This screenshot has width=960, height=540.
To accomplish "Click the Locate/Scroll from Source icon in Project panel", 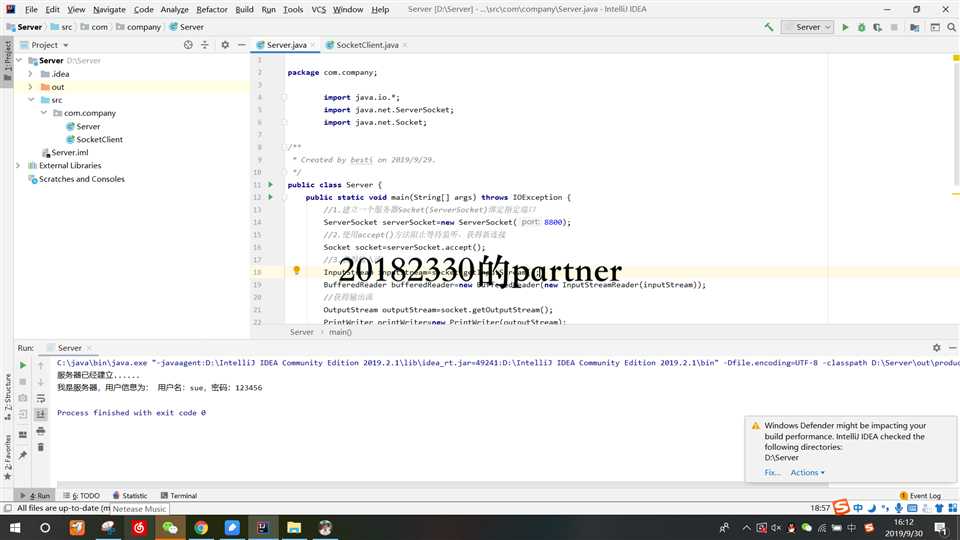I will coord(188,45).
